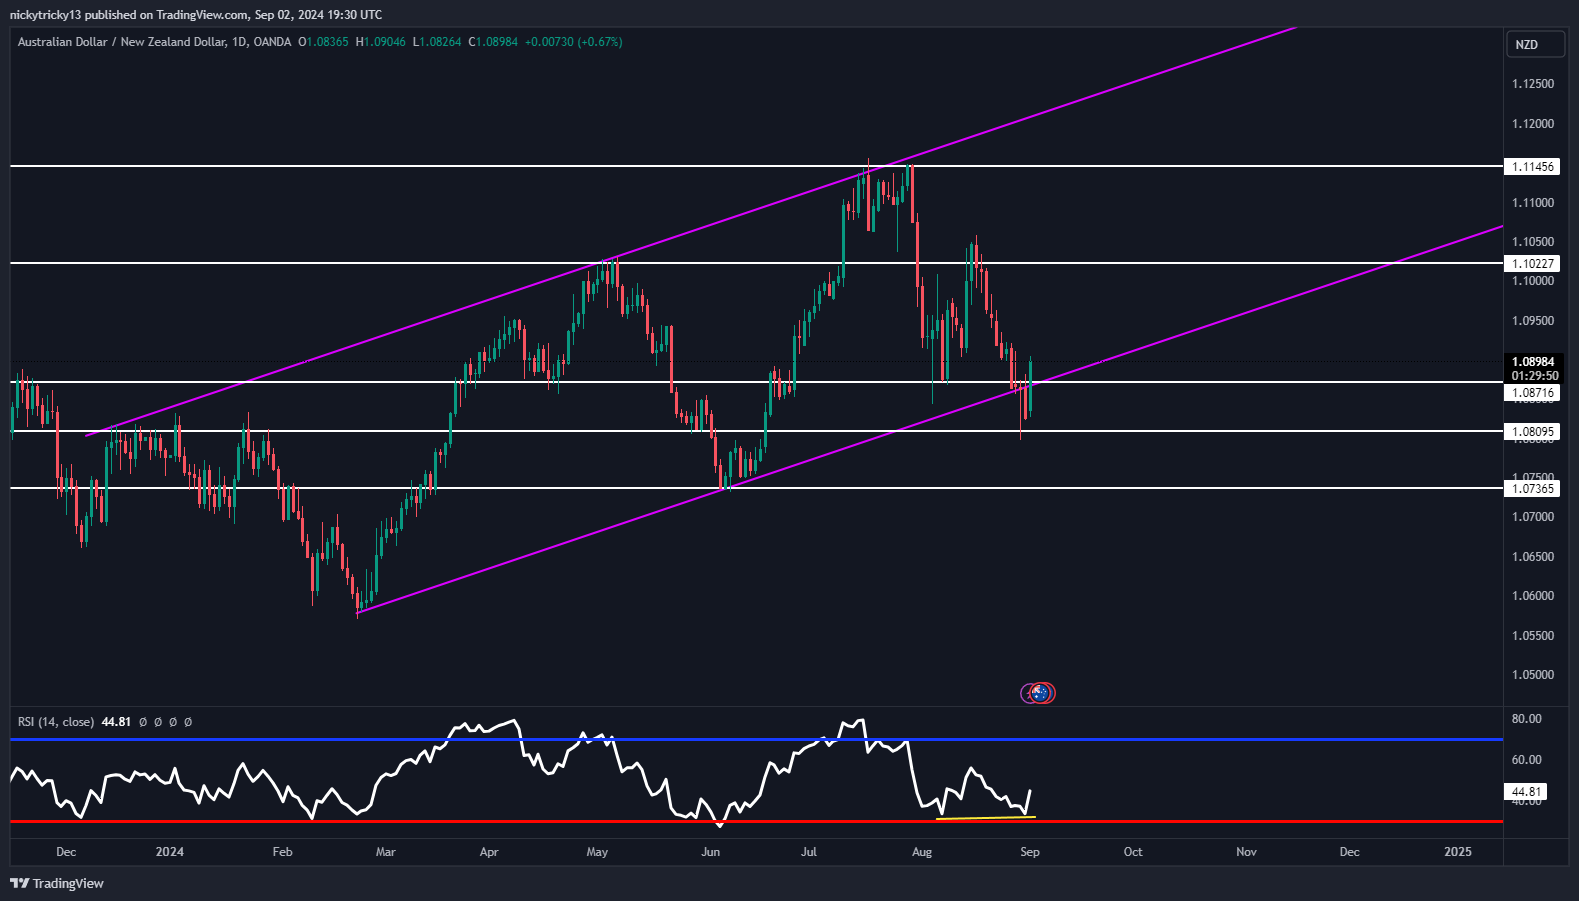The image size is (1579, 901).
Task: Click the TradingView logo in bottom corner
Action: 57,883
